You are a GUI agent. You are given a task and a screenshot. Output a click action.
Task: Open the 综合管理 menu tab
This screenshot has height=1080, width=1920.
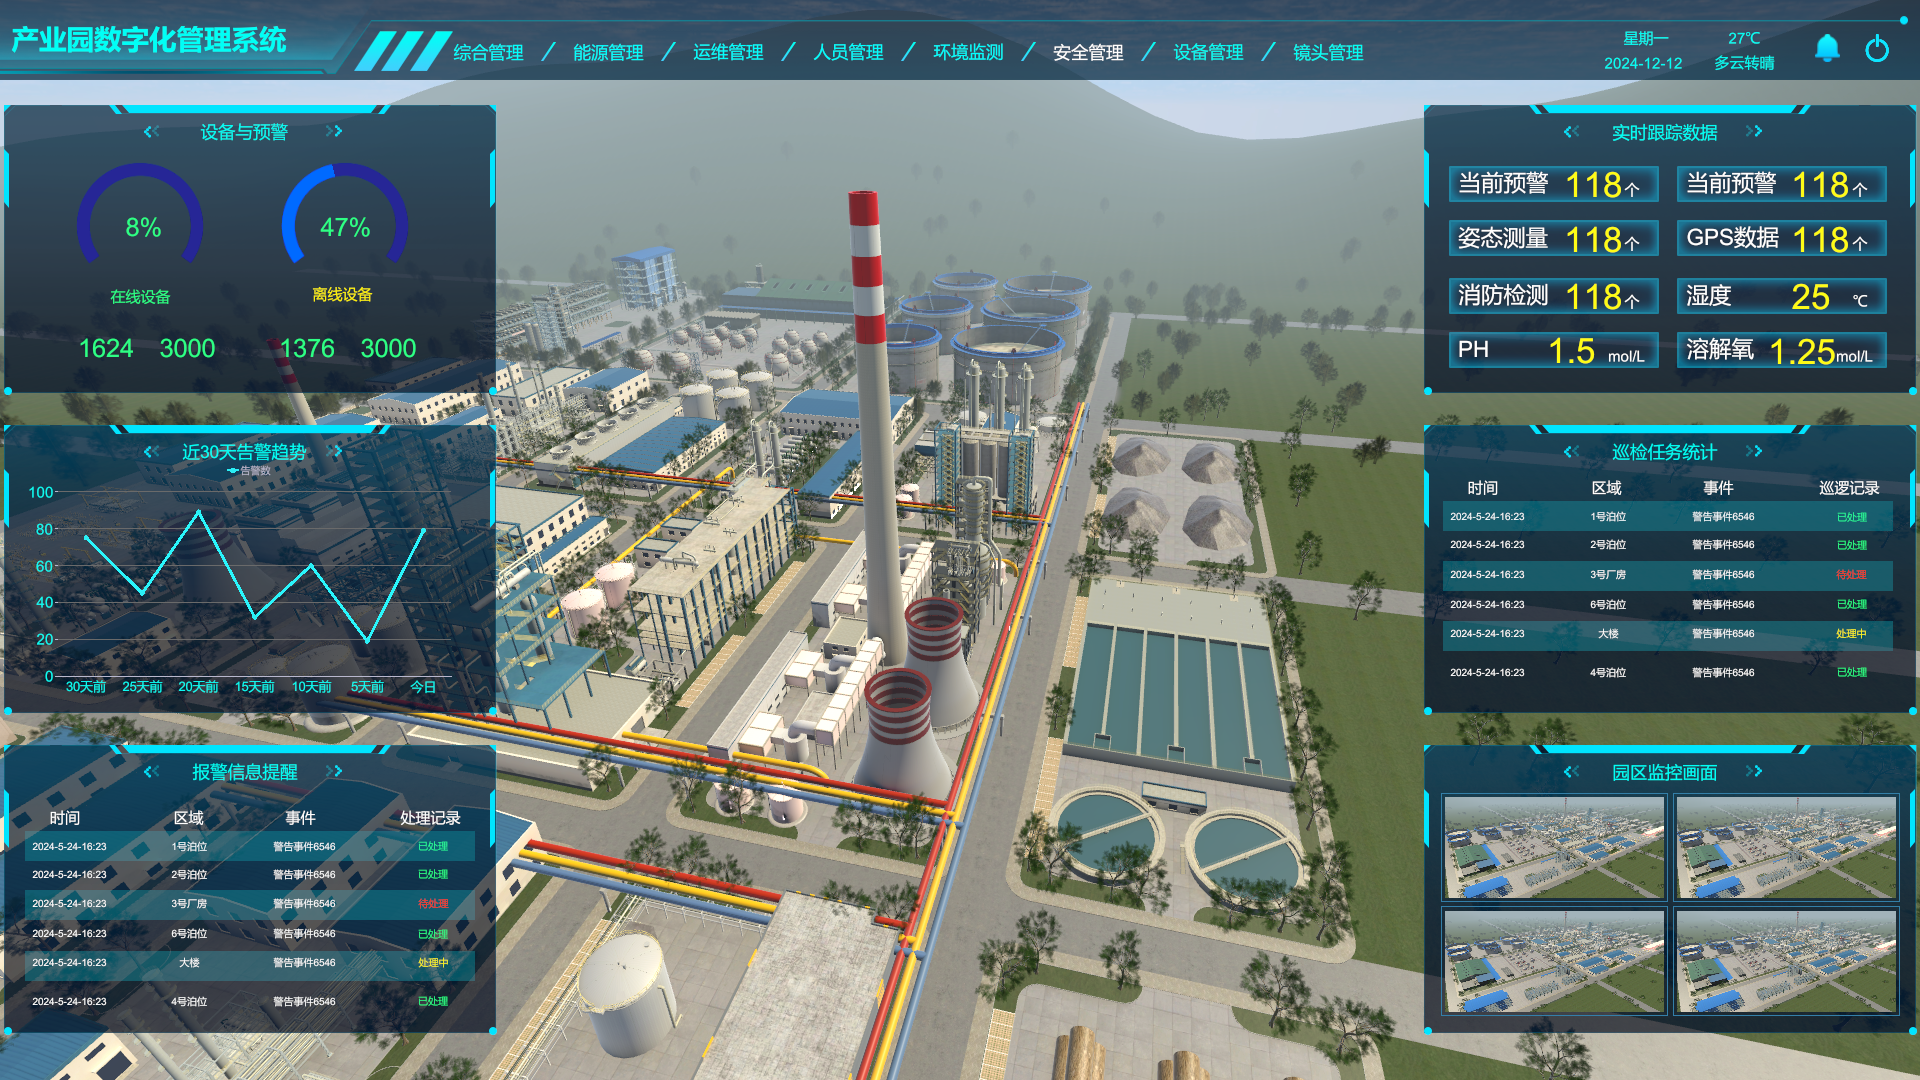coord(488,52)
